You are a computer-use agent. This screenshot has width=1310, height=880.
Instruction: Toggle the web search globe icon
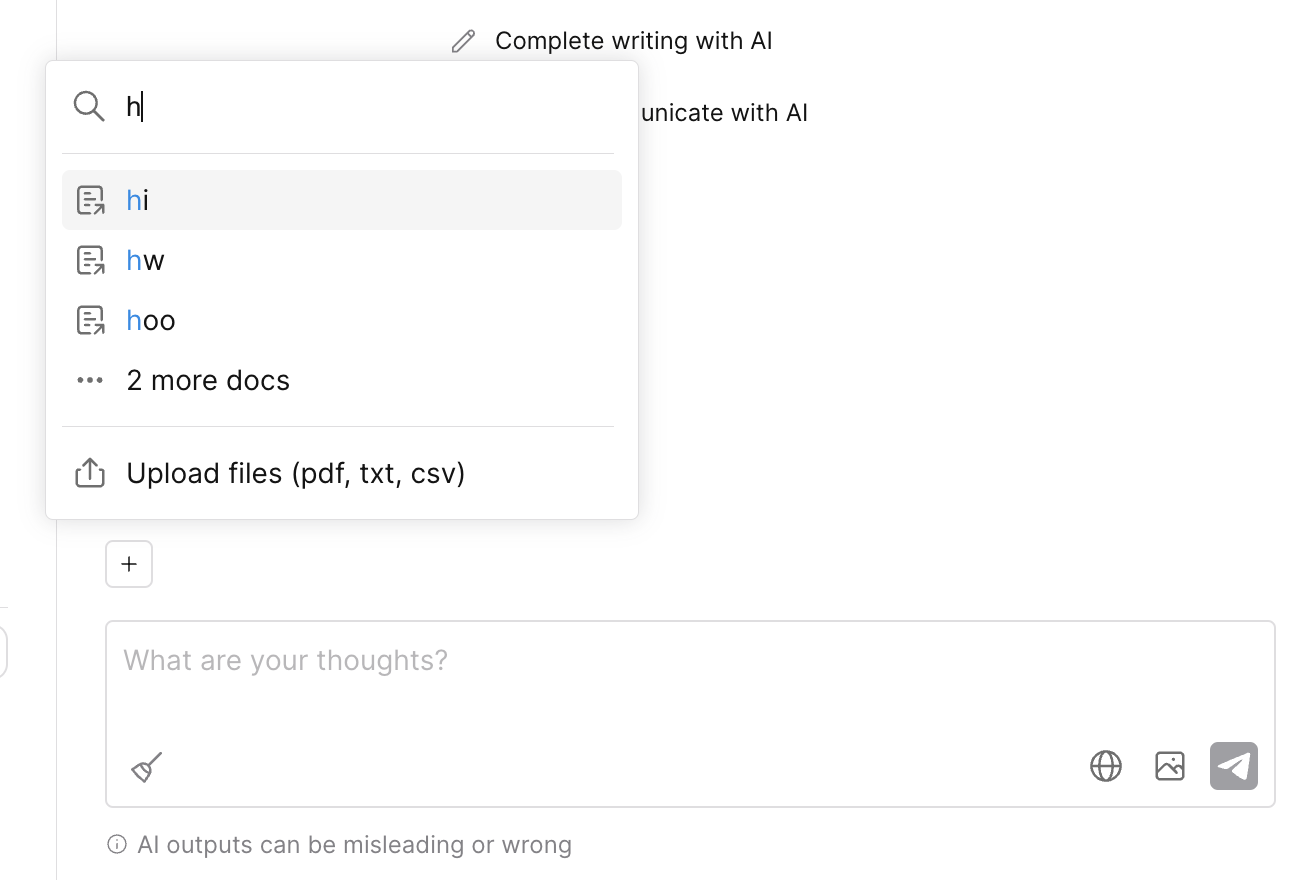point(1105,766)
